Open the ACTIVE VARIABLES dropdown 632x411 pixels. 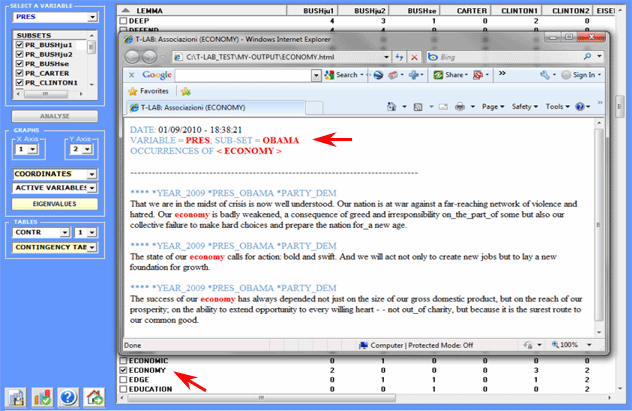point(92,188)
